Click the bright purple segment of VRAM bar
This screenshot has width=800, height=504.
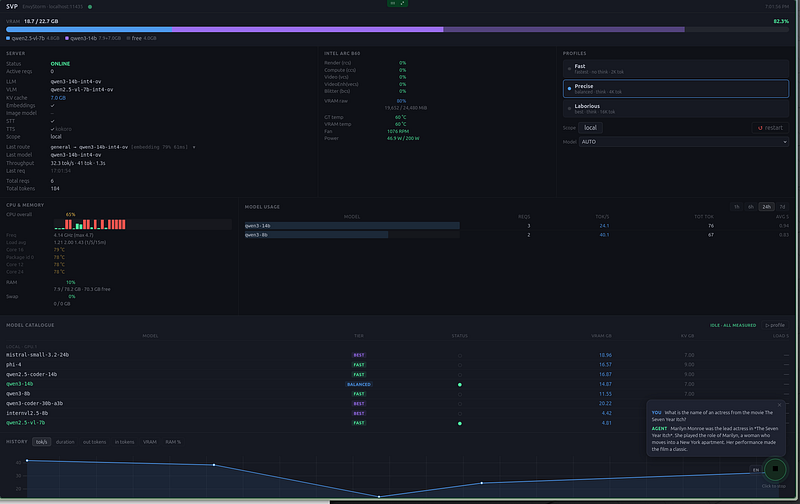[x=308, y=30]
